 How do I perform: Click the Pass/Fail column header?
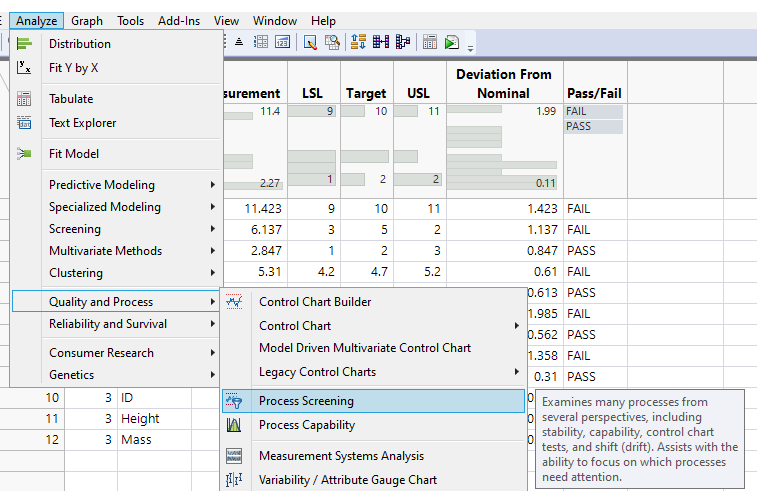click(594, 93)
